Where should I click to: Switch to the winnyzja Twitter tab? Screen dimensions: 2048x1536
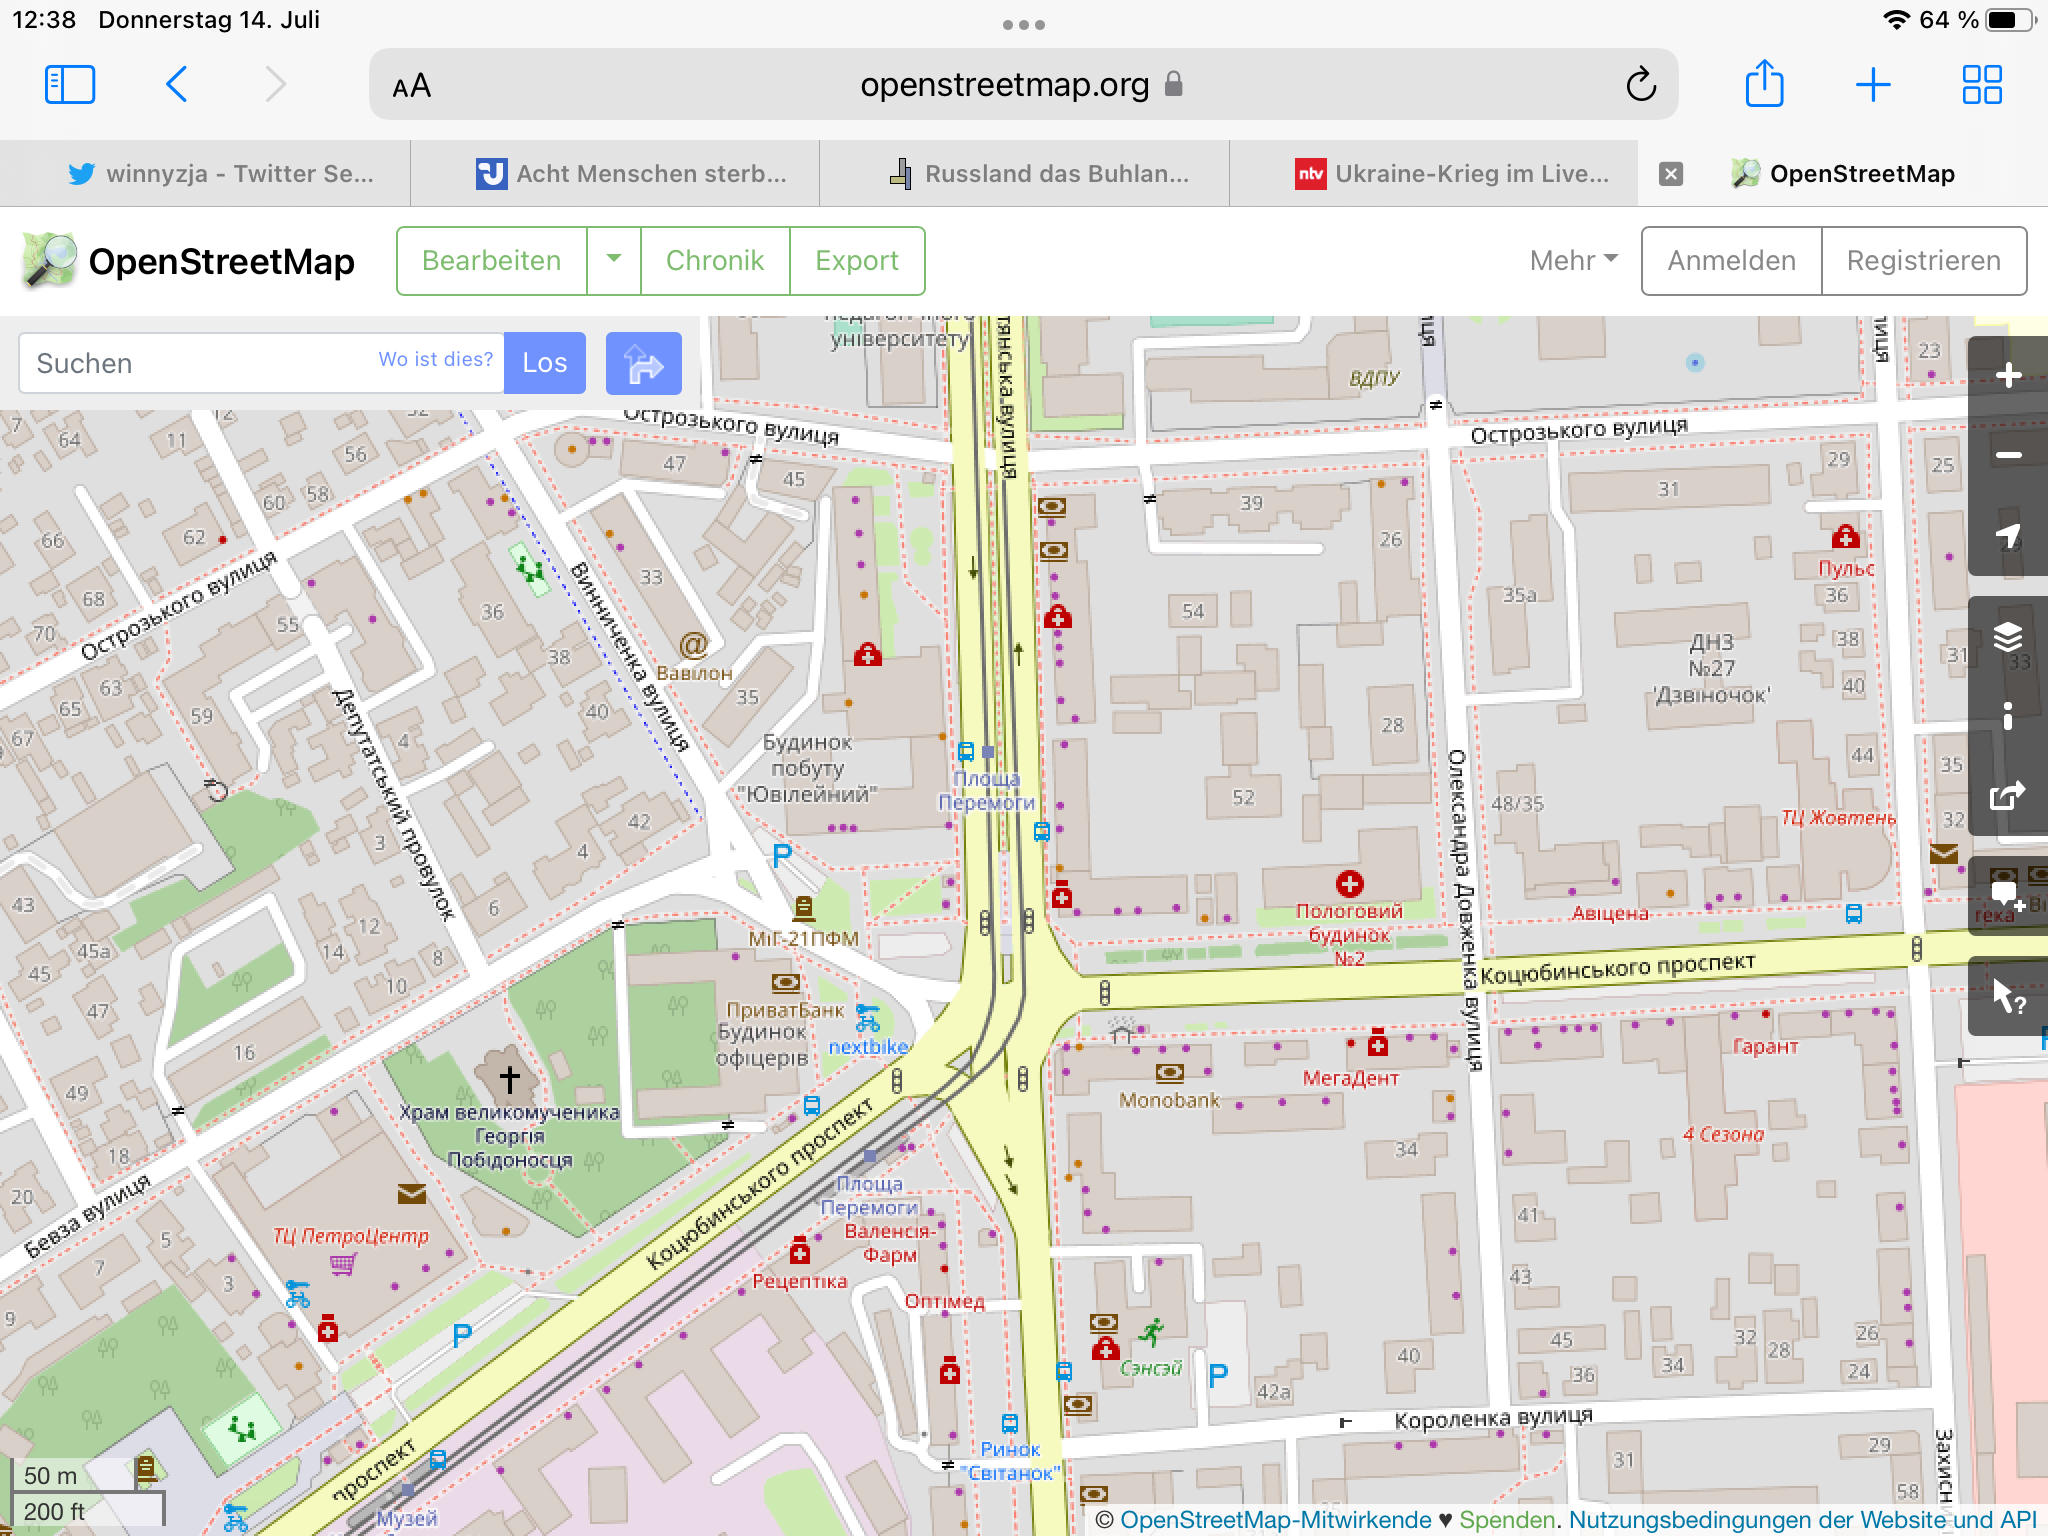tap(220, 174)
